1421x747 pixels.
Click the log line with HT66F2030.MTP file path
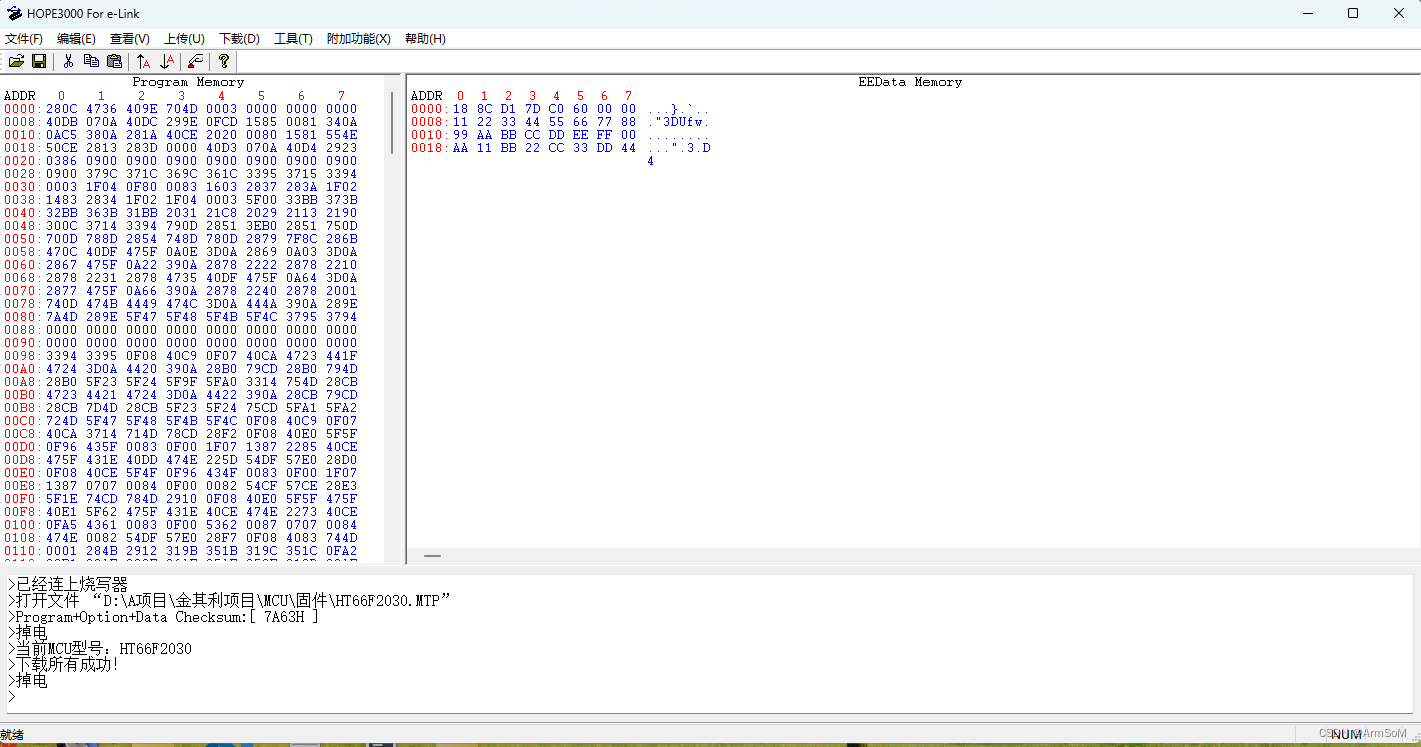coord(229,601)
